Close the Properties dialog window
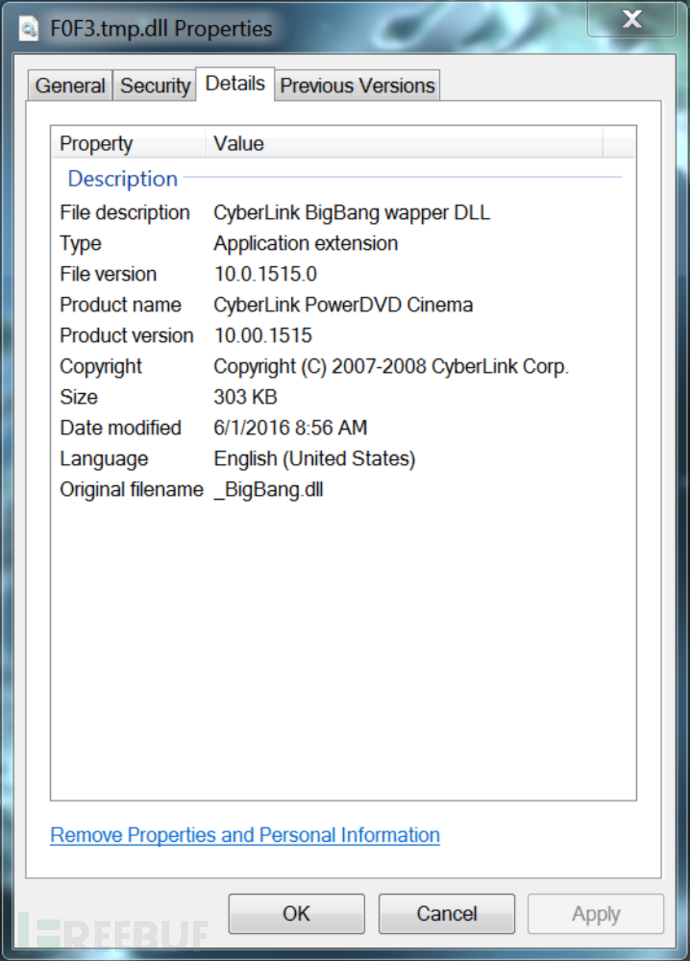This screenshot has width=690, height=961. point(631,20)
